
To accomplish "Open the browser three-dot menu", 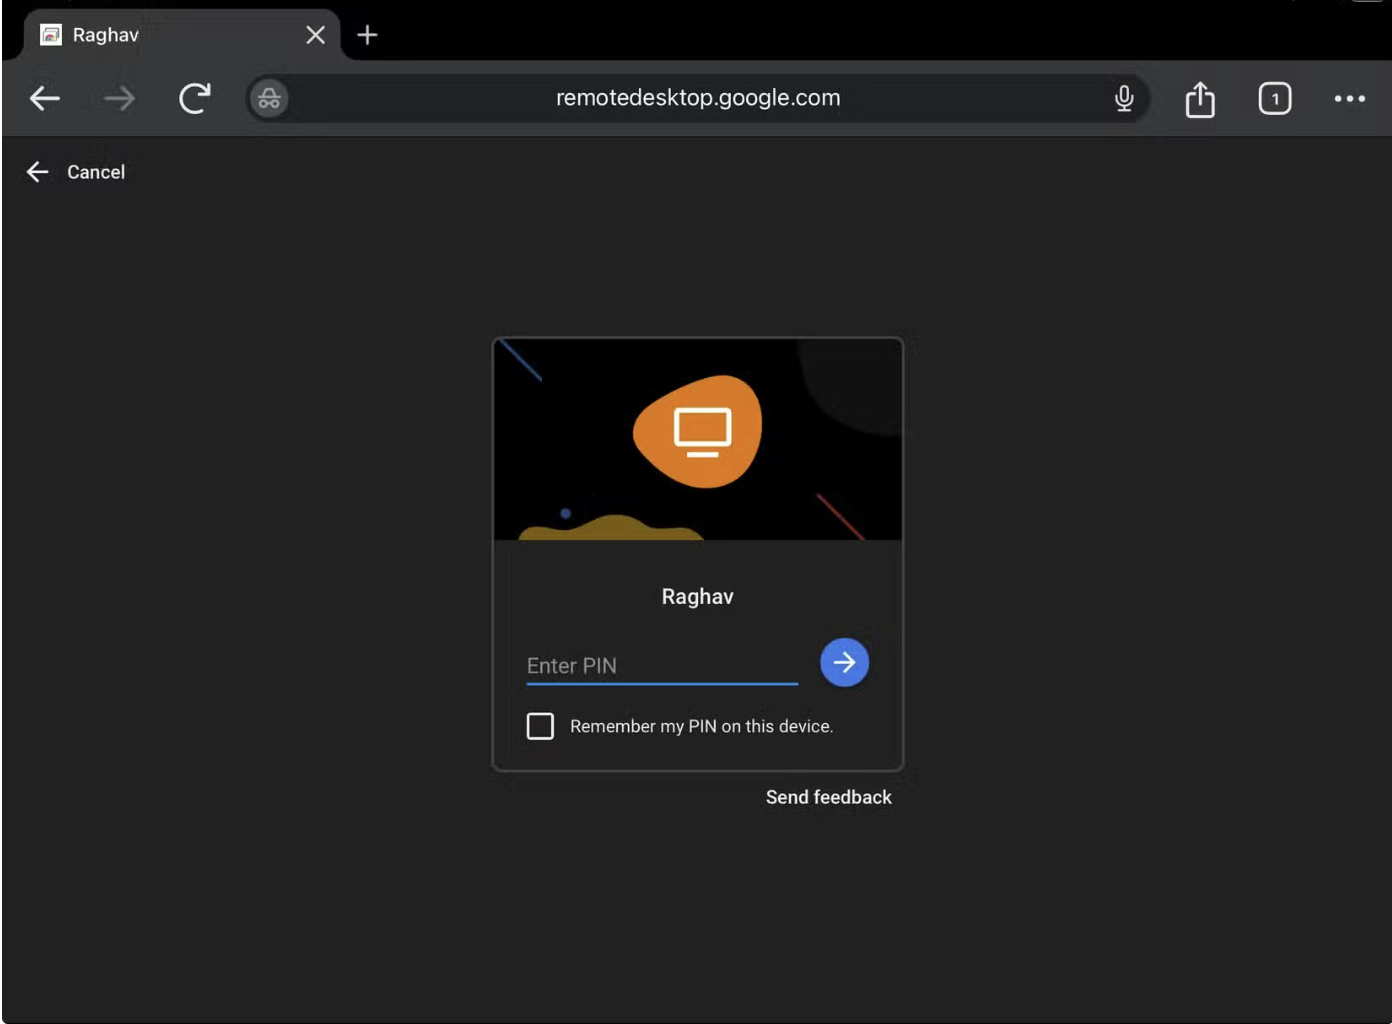I will [x=1350, y=98].
